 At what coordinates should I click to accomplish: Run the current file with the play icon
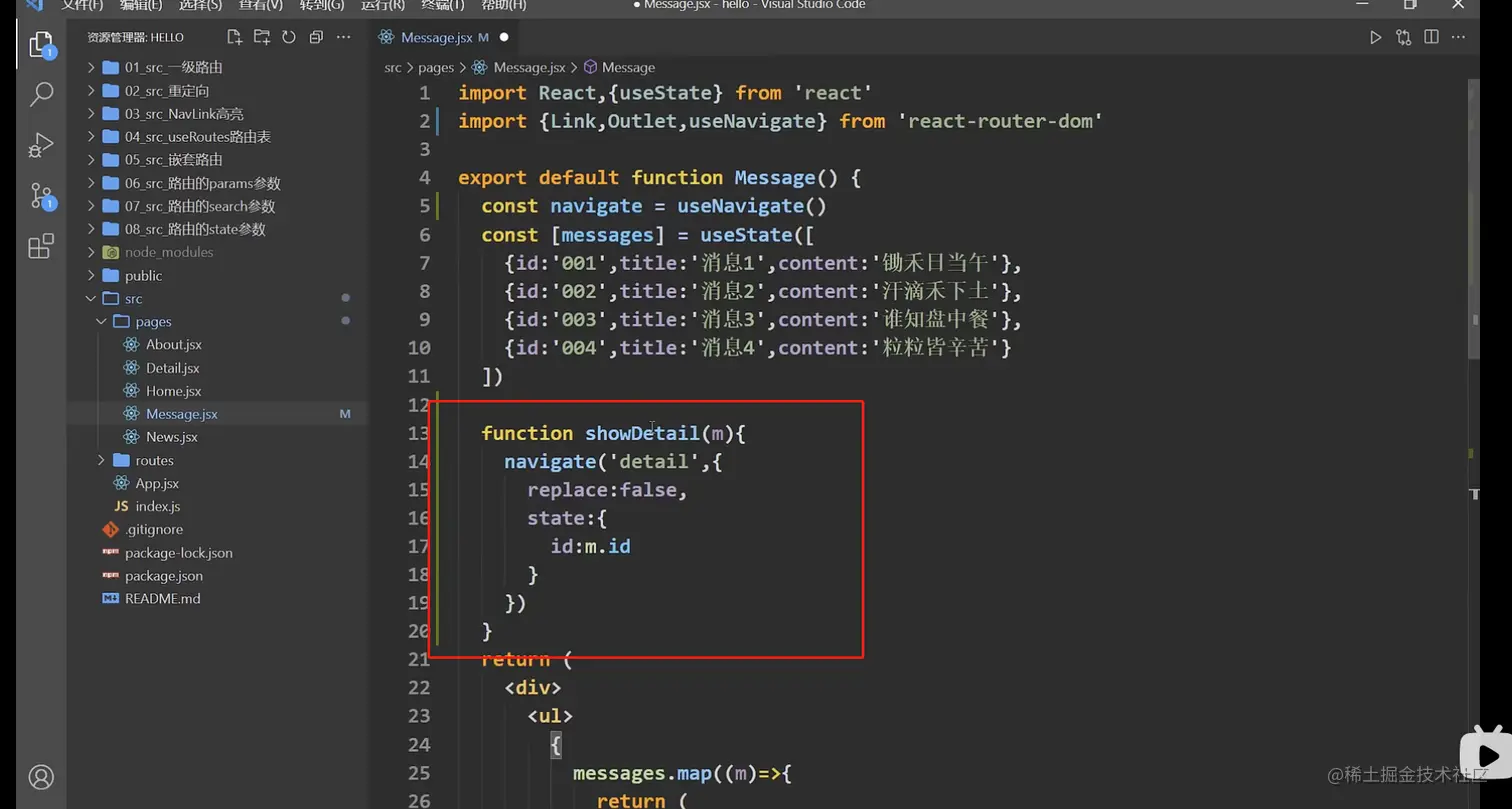1376,37
